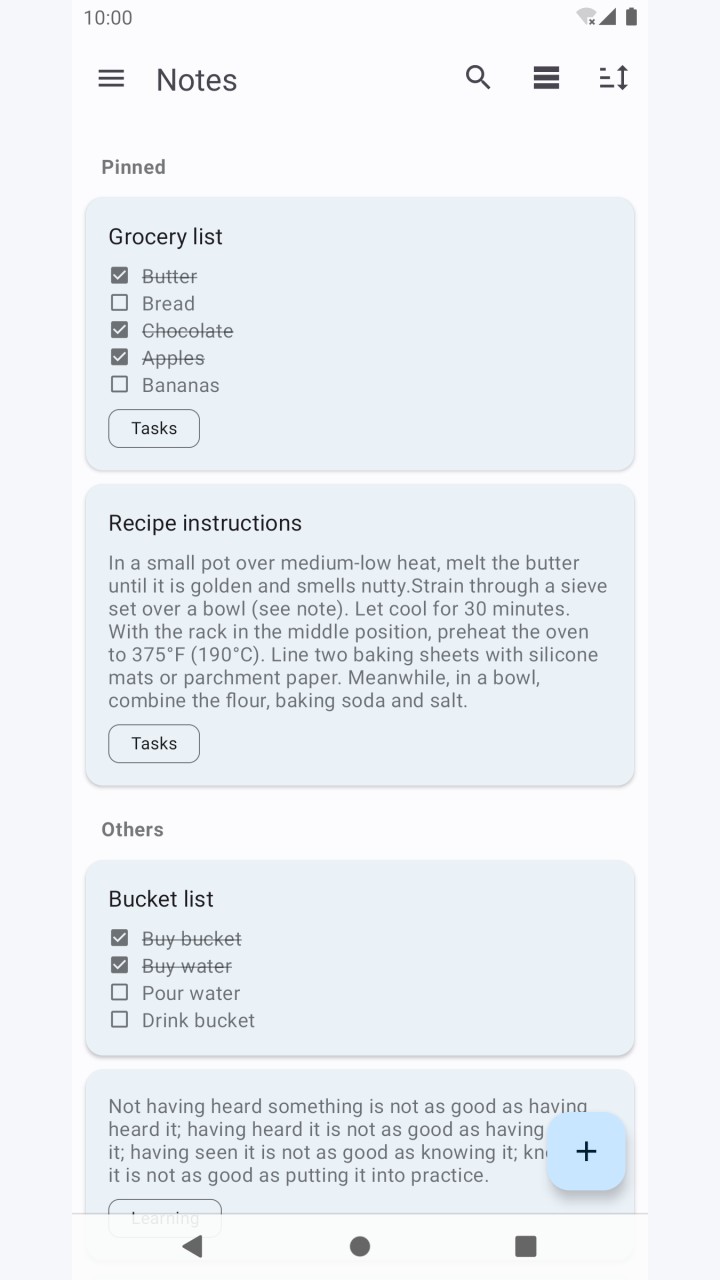720x1280 pixels.
Task: Check the Pour water checkbox
Action: 120,992
